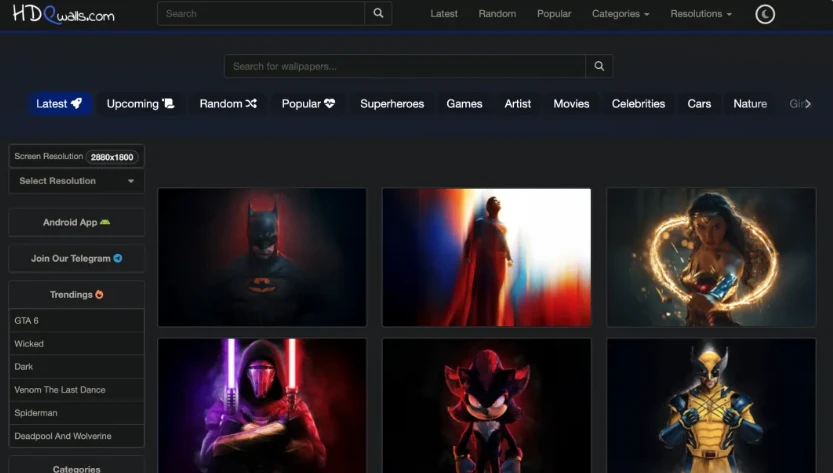
Task: Click the right arrow to scroll category tabs
Action: 808,104
